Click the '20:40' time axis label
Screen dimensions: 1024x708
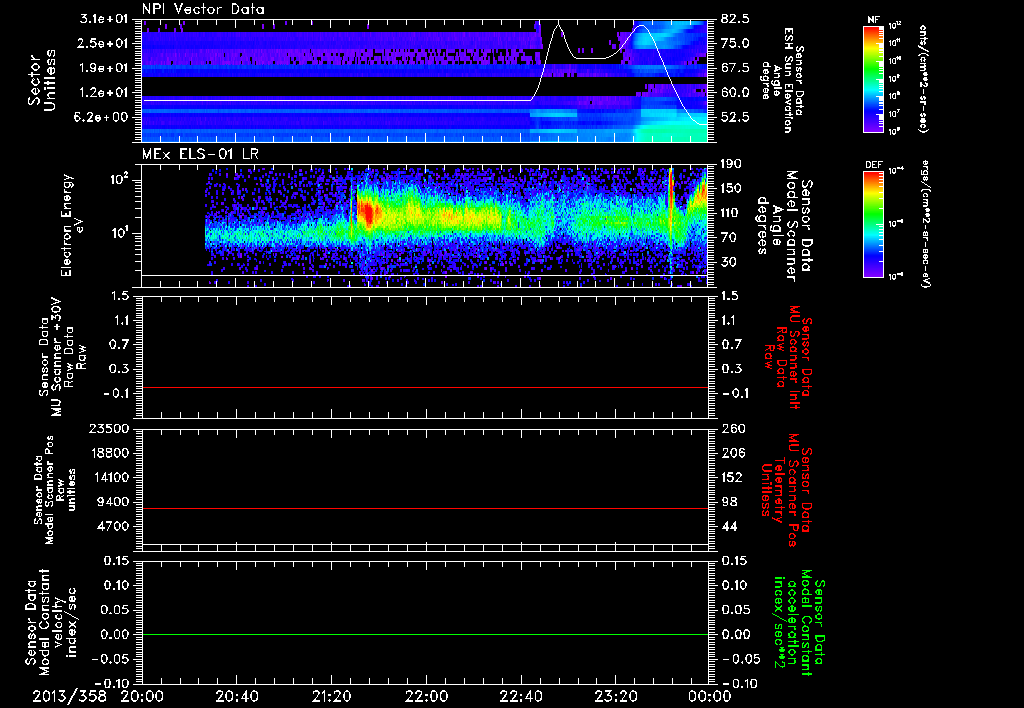click(x=237, y=696)
